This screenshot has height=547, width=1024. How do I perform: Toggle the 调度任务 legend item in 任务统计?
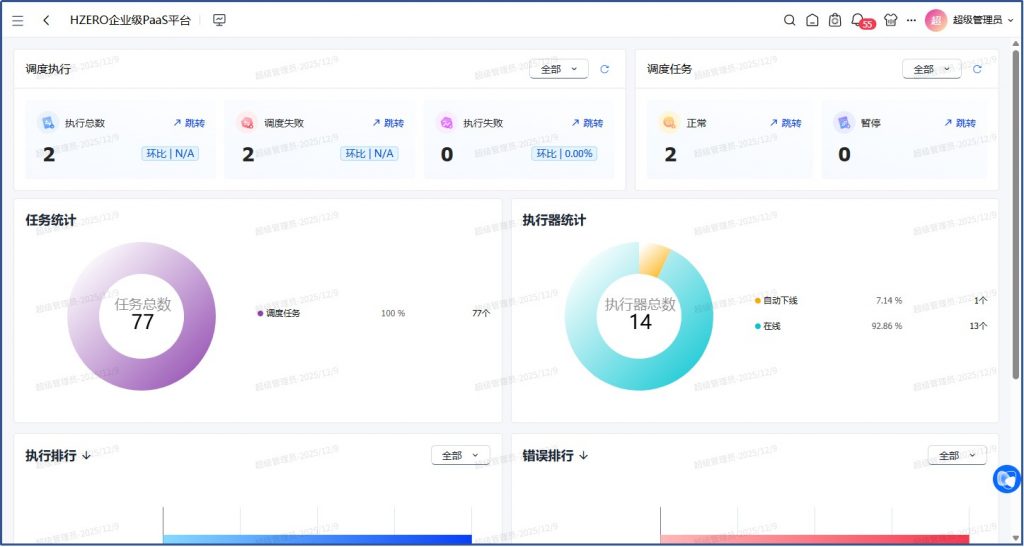[x=280, y=313]
